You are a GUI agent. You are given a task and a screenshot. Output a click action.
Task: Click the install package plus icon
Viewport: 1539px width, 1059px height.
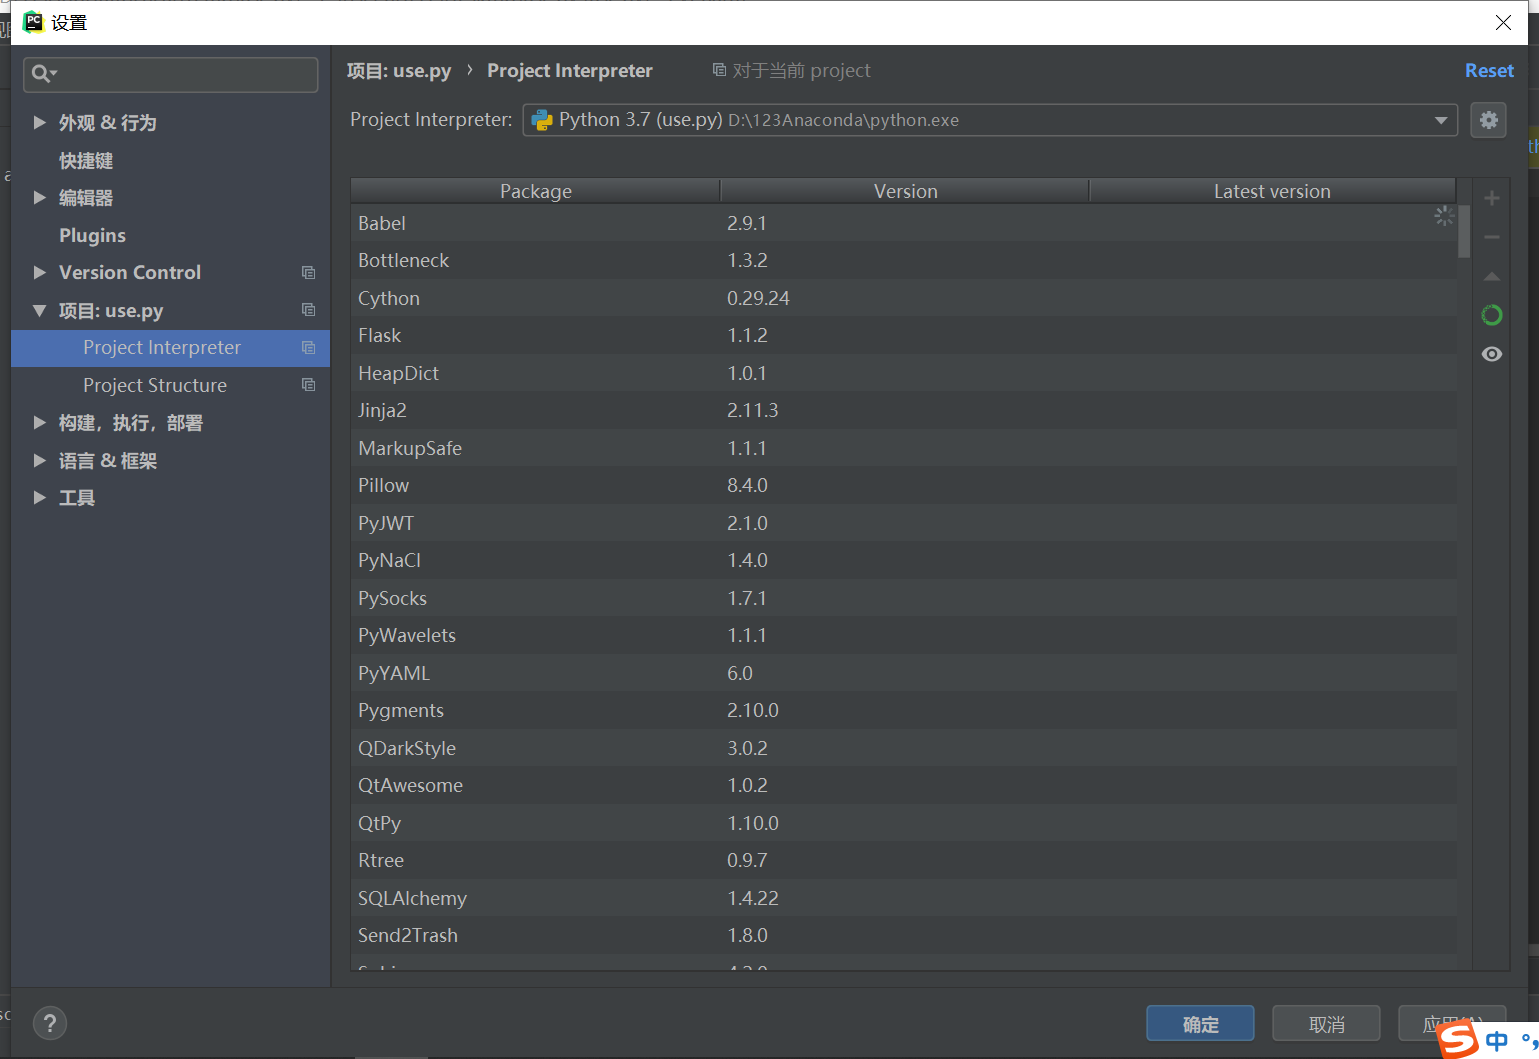(1491, 198)
